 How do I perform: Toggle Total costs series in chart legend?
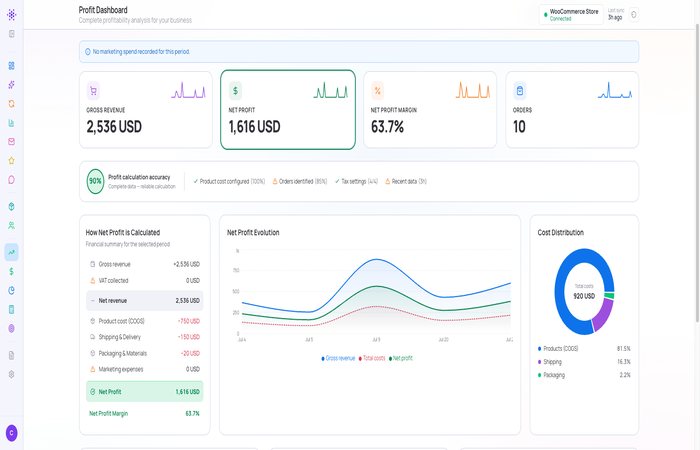click(372, 358)
